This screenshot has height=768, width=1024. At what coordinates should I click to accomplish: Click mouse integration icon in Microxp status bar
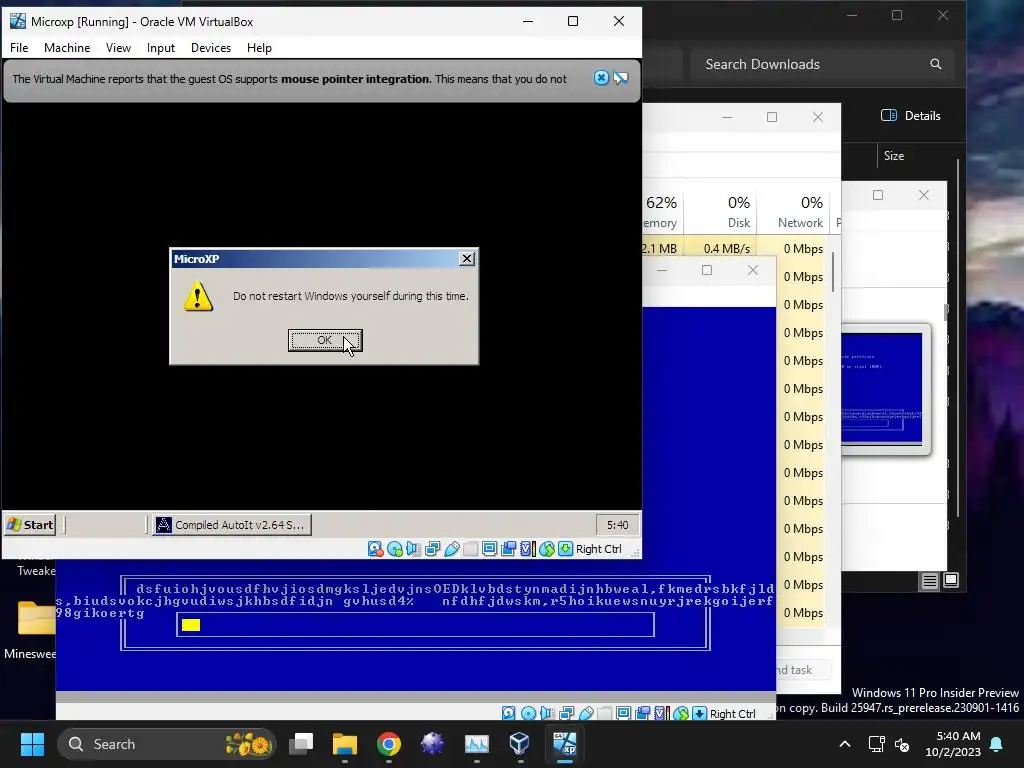(547, 549)
